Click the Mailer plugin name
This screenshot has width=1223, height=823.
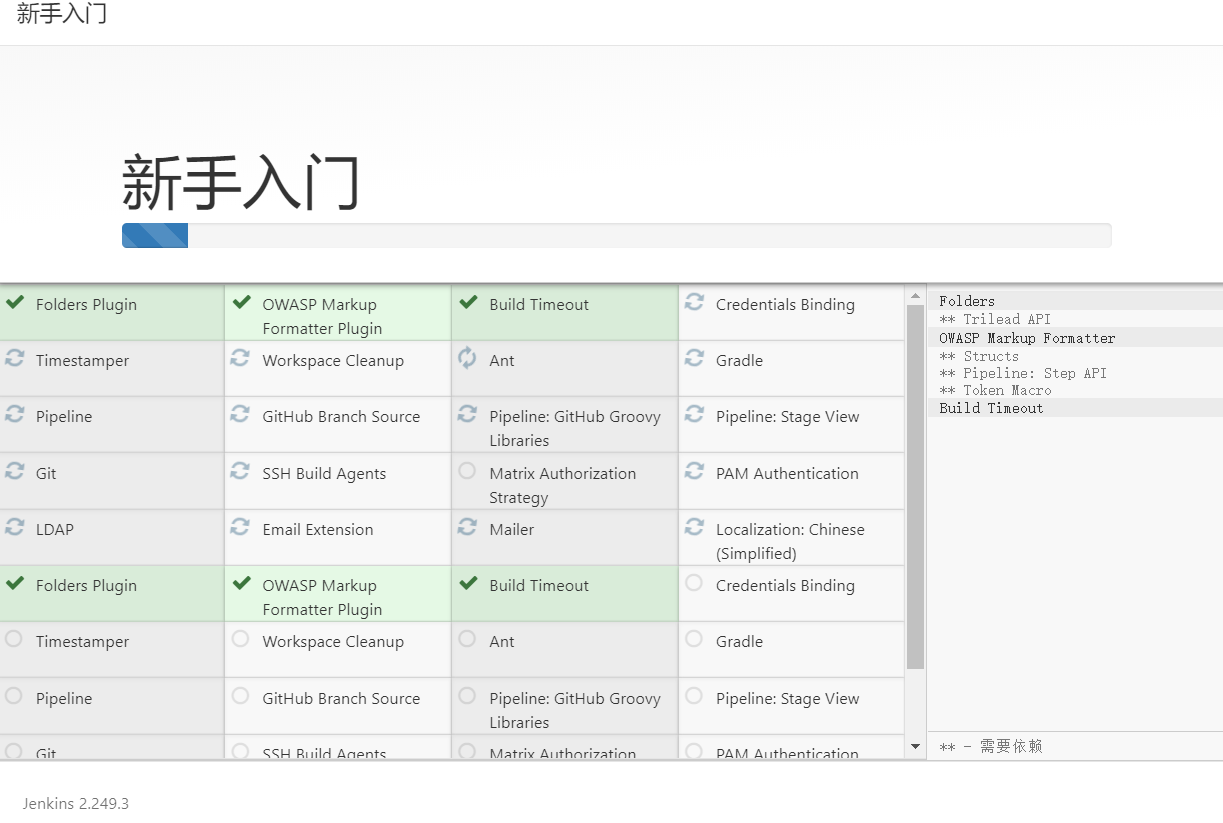pyautogui.click(x=512, y=530)
